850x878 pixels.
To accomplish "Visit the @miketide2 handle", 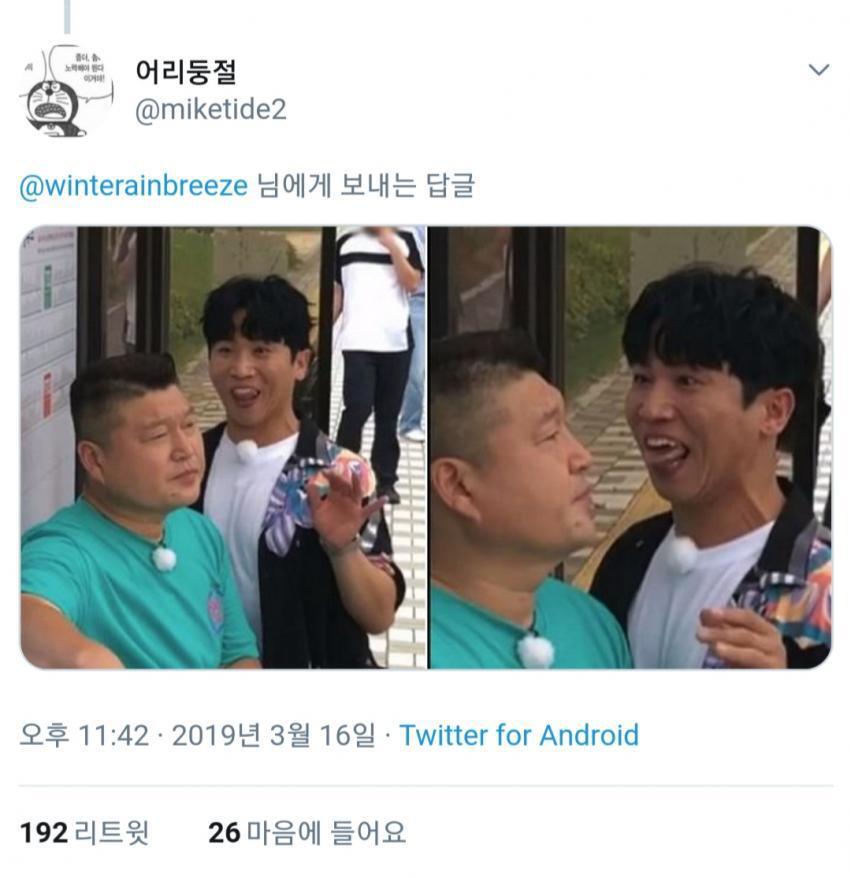I will click(x=211, y=109).
